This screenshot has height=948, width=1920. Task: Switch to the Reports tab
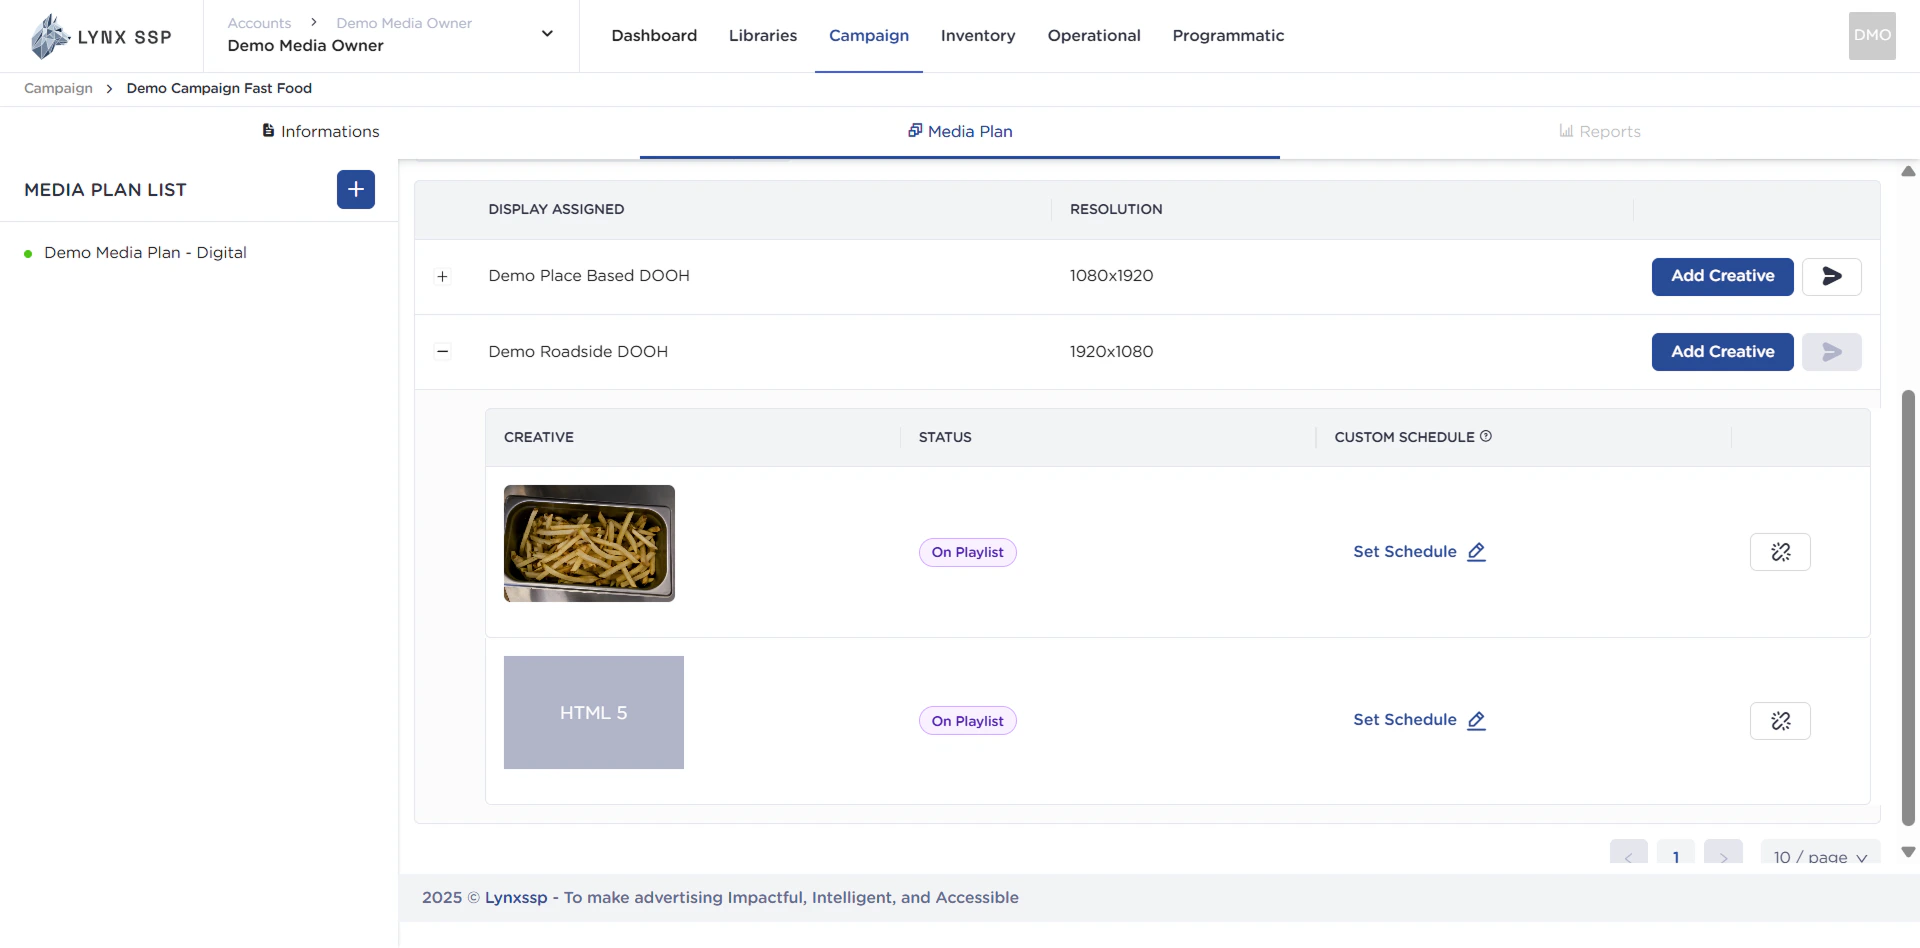pyautogui.click(x=1600, y=131)
